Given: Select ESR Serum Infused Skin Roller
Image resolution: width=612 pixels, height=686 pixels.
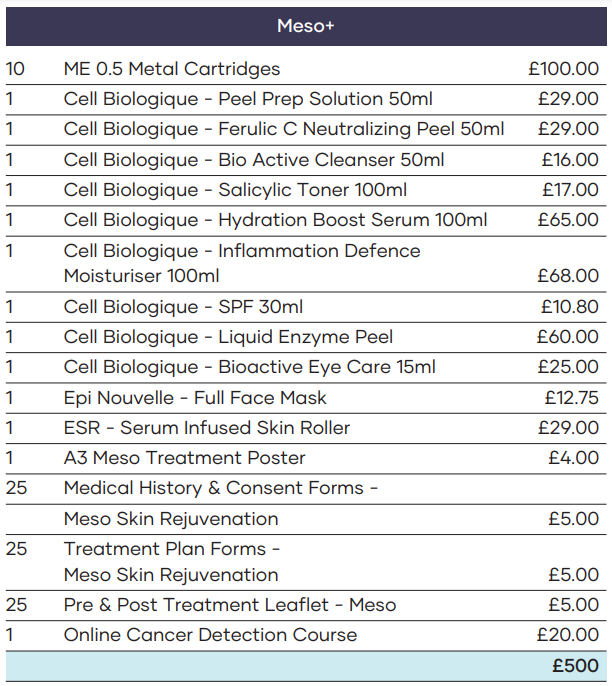Looking at the screenshot, I should coord(206,428).
